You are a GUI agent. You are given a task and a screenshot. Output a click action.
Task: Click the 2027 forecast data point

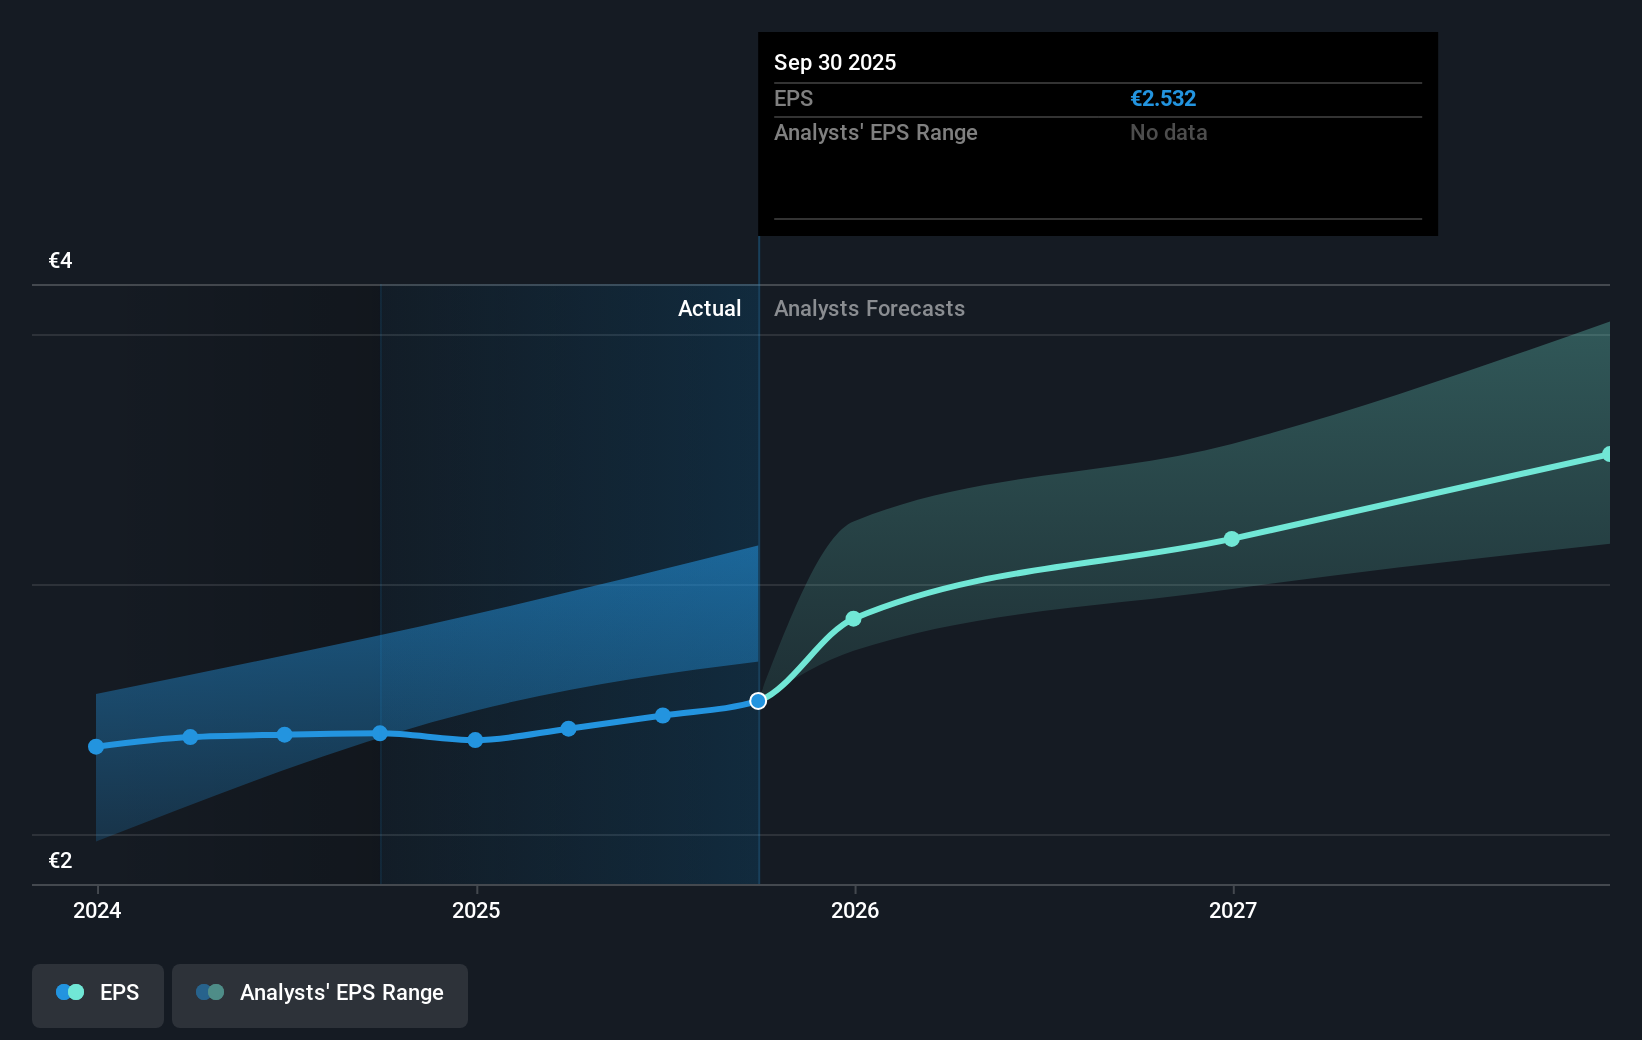coord(1232,539)
